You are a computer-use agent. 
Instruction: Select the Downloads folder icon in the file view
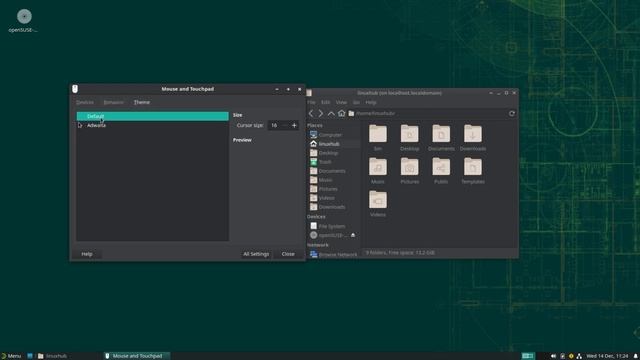473,134
